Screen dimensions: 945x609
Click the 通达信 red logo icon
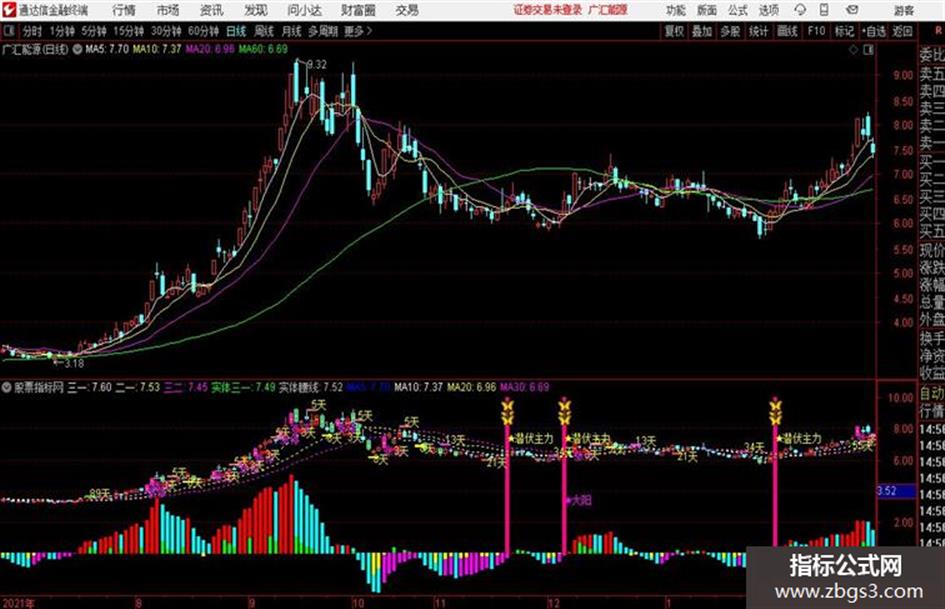pos(9,10)
